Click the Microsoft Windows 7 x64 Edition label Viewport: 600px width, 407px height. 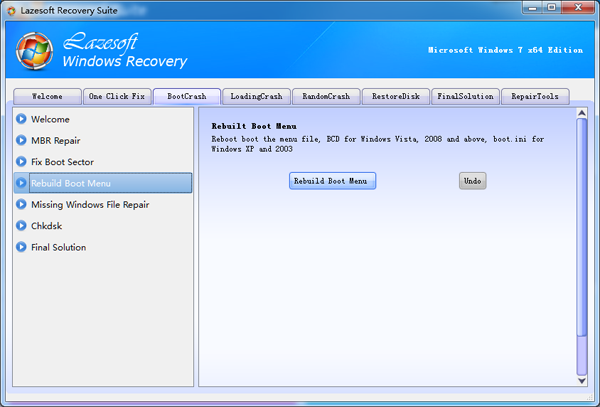coord(505,50)
